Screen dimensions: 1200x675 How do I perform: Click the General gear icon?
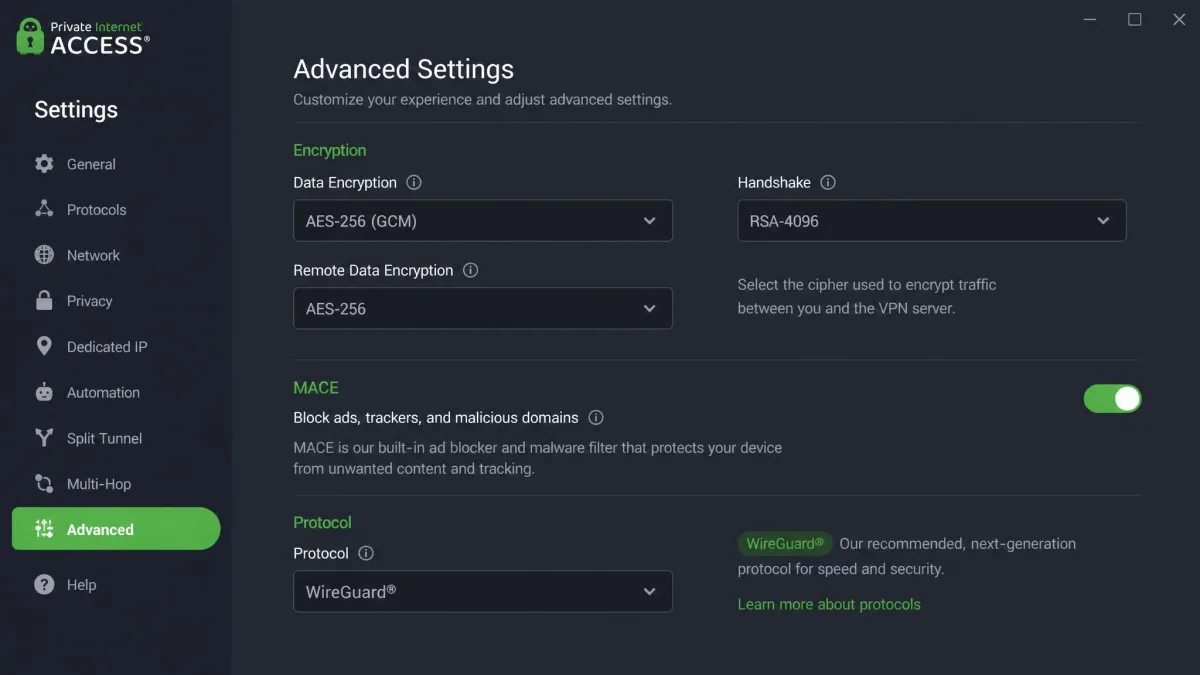(44, 164)
